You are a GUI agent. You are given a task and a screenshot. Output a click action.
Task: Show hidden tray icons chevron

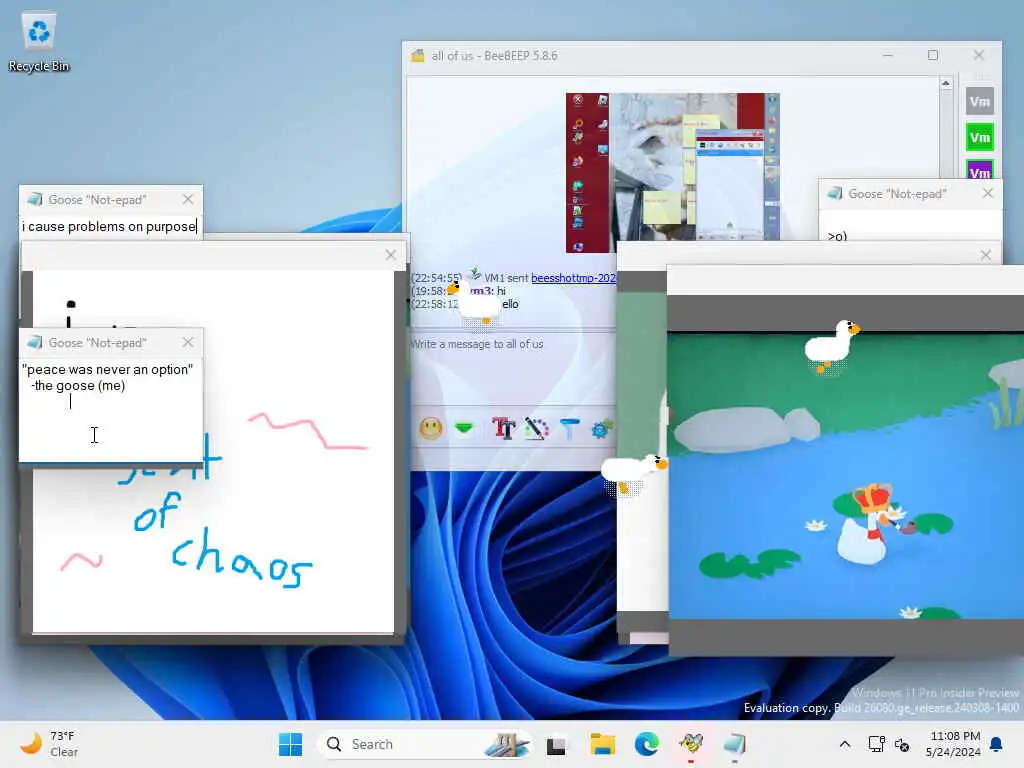coord(844,744)
